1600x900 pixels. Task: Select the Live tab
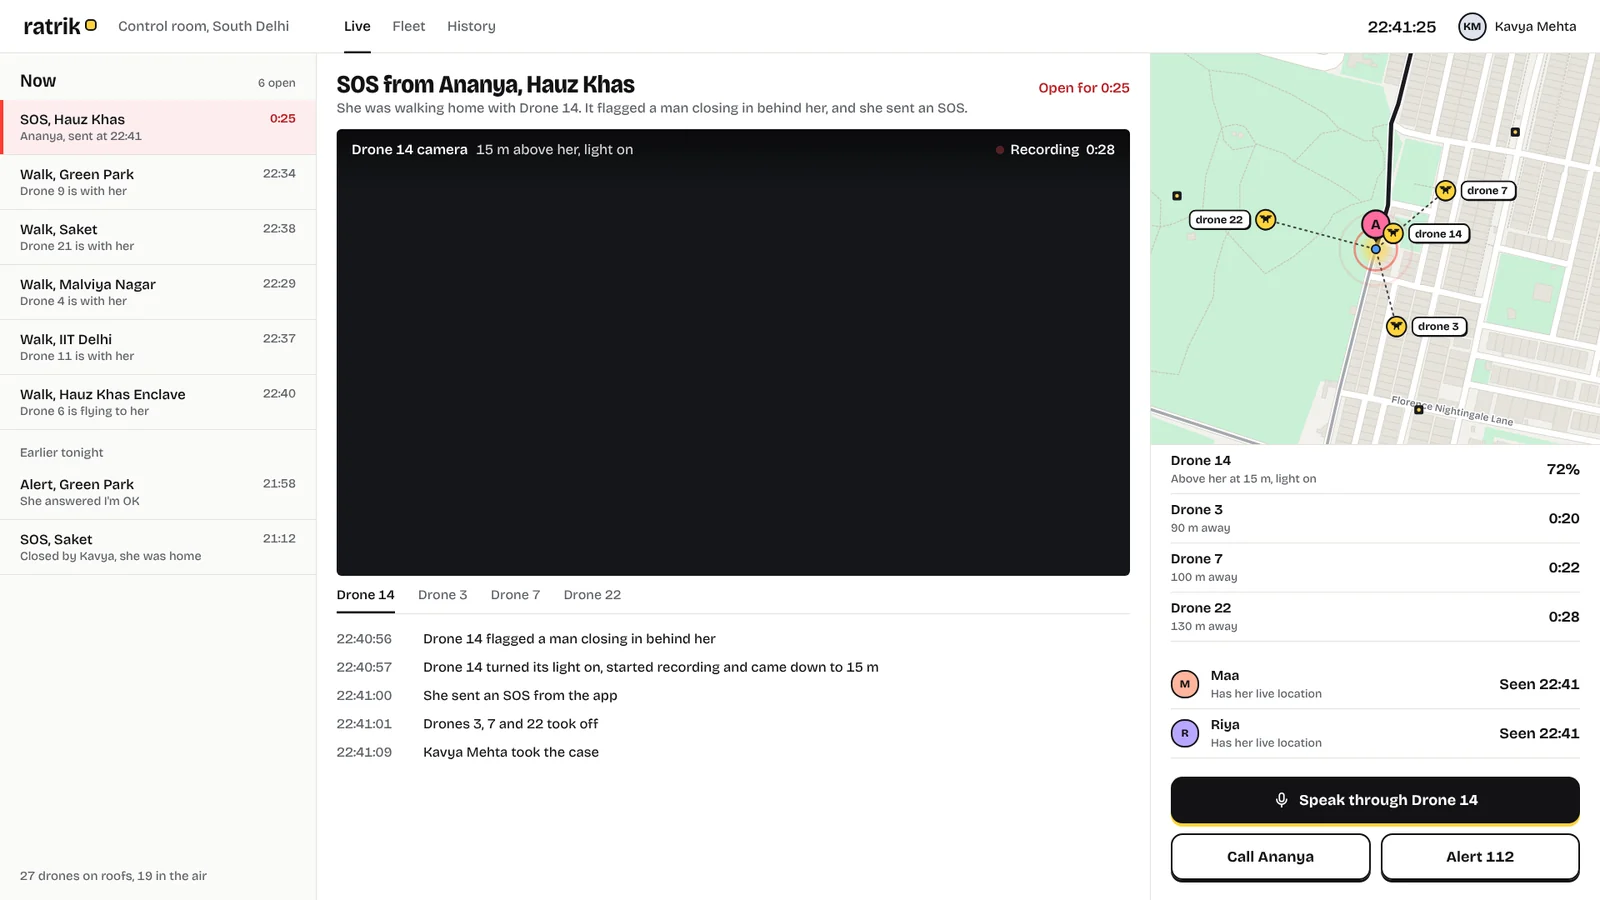click(x=357, y=26)
